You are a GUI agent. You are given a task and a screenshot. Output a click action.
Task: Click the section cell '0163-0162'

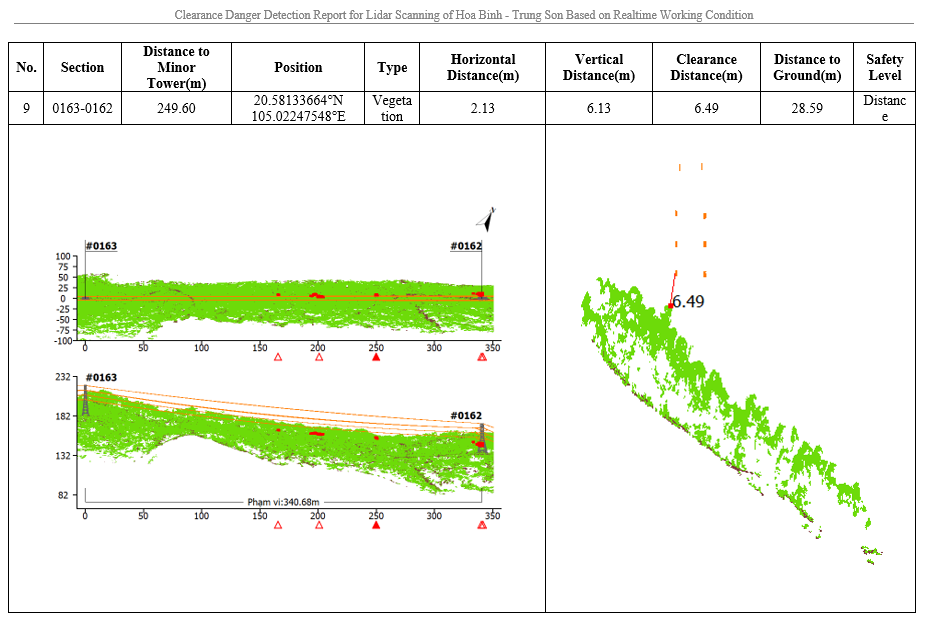click(82, 108)
